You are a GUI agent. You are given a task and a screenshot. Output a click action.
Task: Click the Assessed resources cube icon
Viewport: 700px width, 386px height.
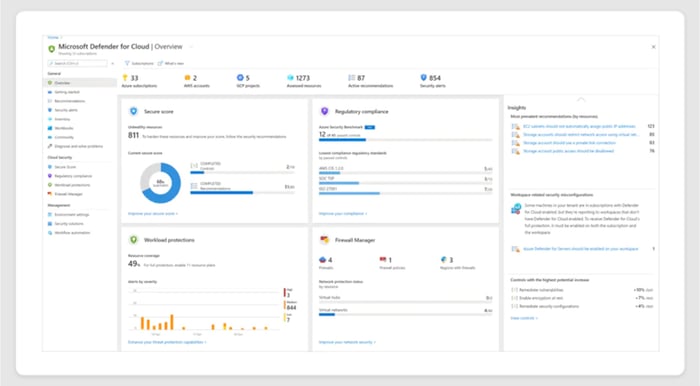[291, 78]
